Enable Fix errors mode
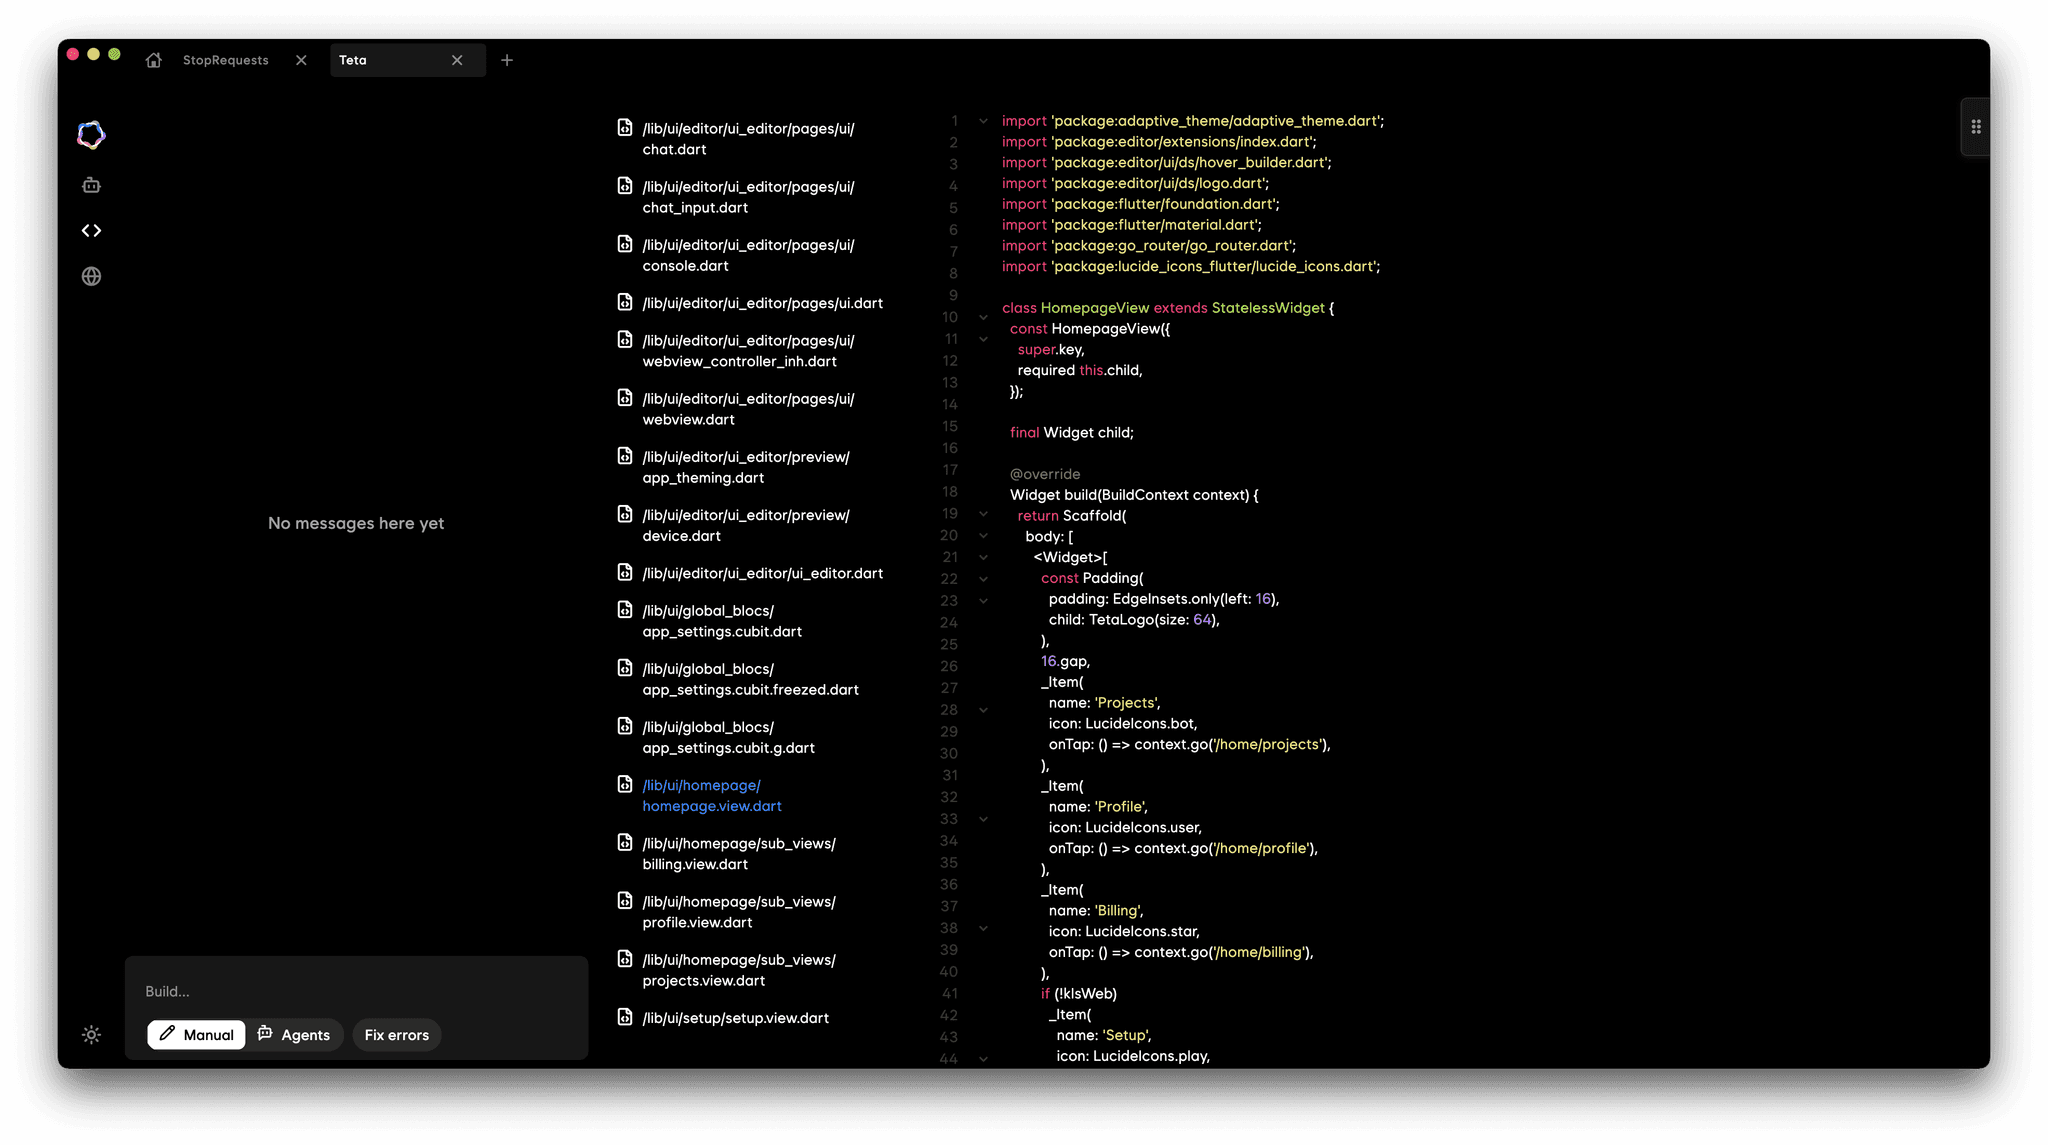The image size is (2048, 1145). (396, 1035)
